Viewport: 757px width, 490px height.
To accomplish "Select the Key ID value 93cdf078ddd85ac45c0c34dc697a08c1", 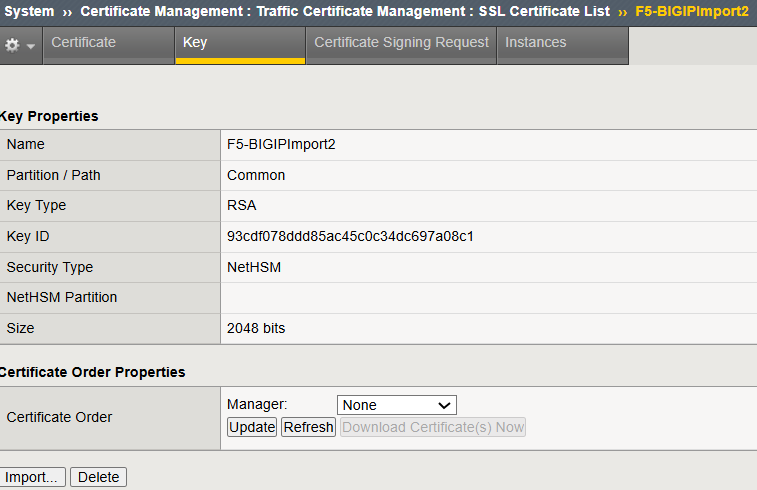I will coord(350,236).
